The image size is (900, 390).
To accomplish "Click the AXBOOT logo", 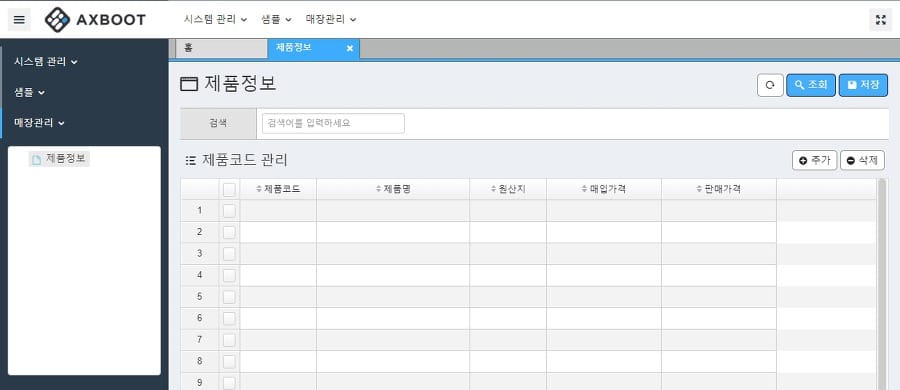I will coord(95,20).
